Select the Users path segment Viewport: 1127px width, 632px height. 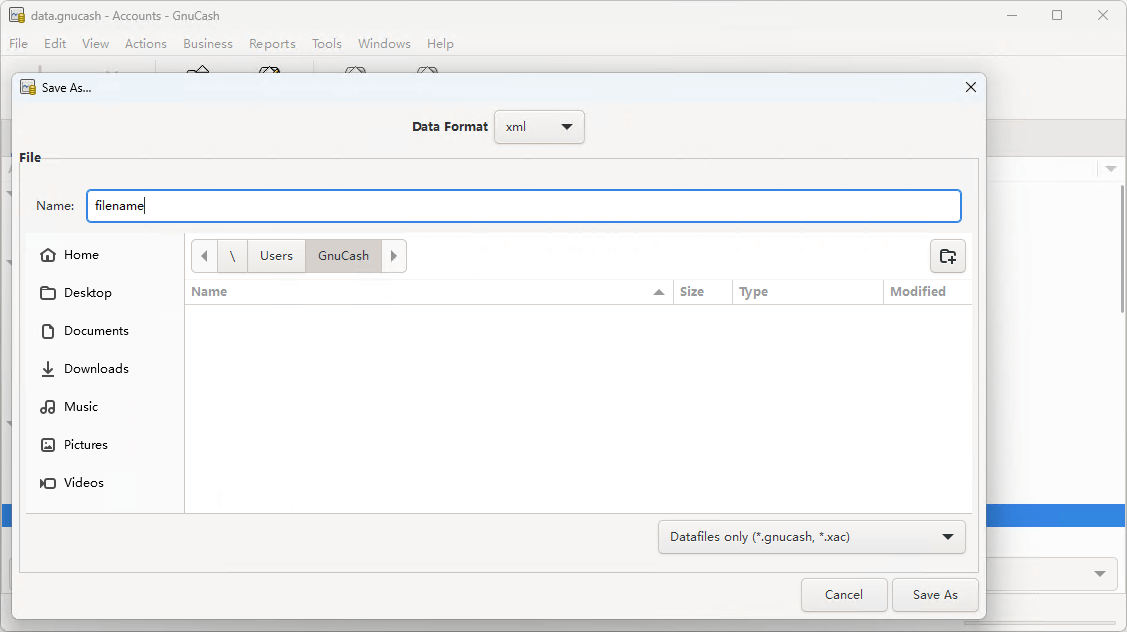tap(276, 256)
